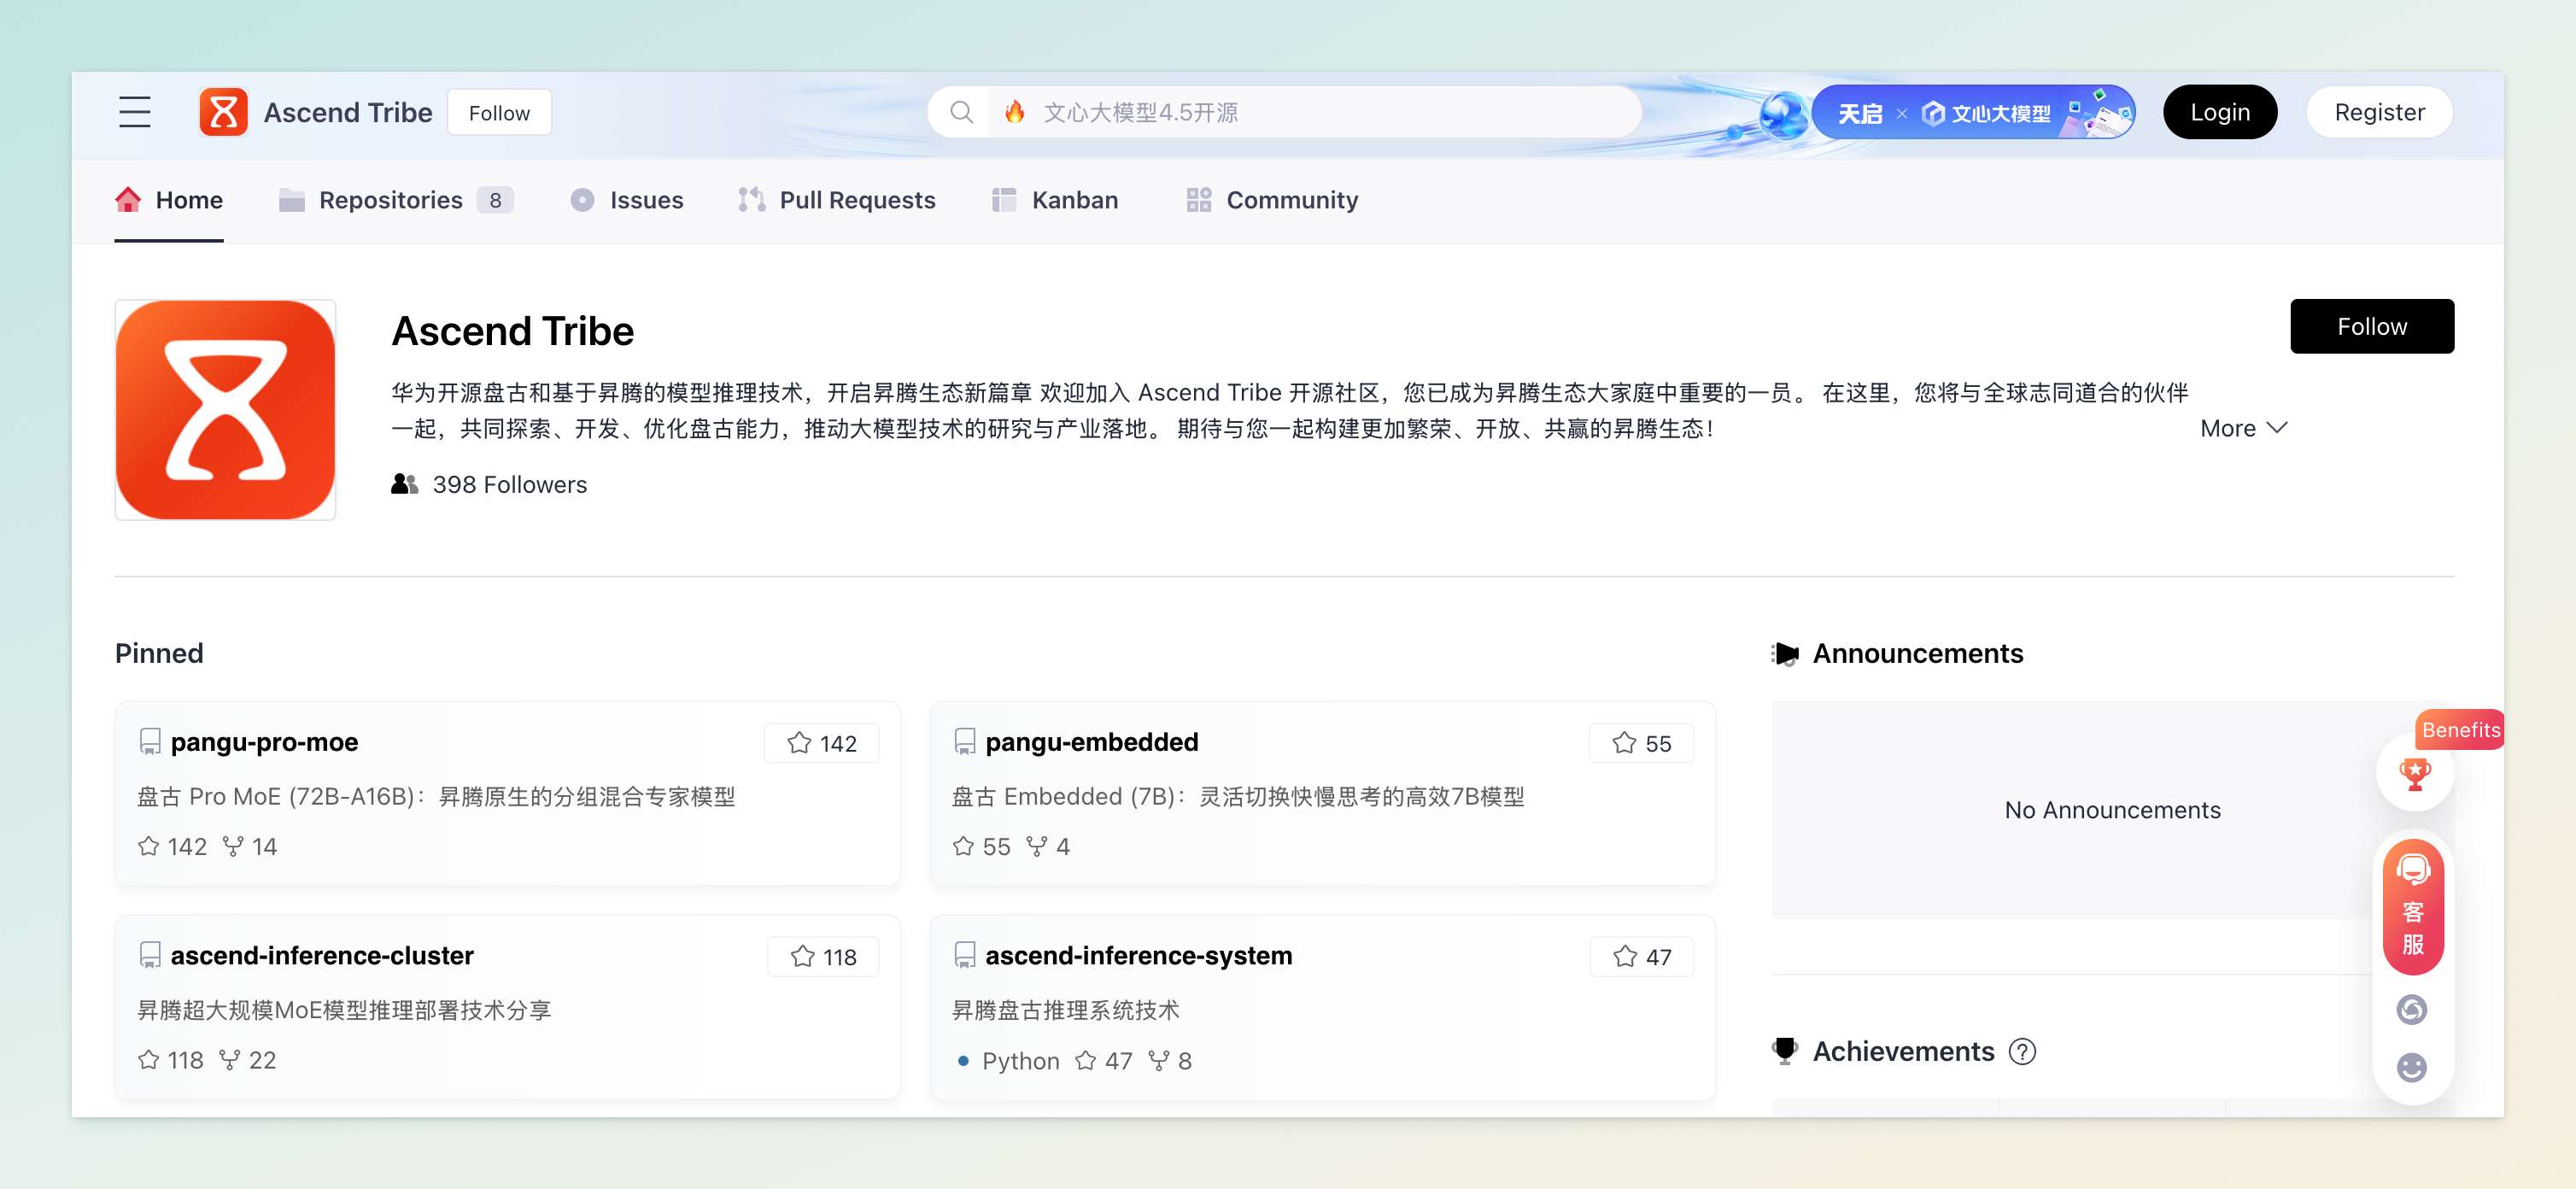Toggle the small Follow button in header
The width and height of the screenshot is (2576, 1189).
coord(499,113)
